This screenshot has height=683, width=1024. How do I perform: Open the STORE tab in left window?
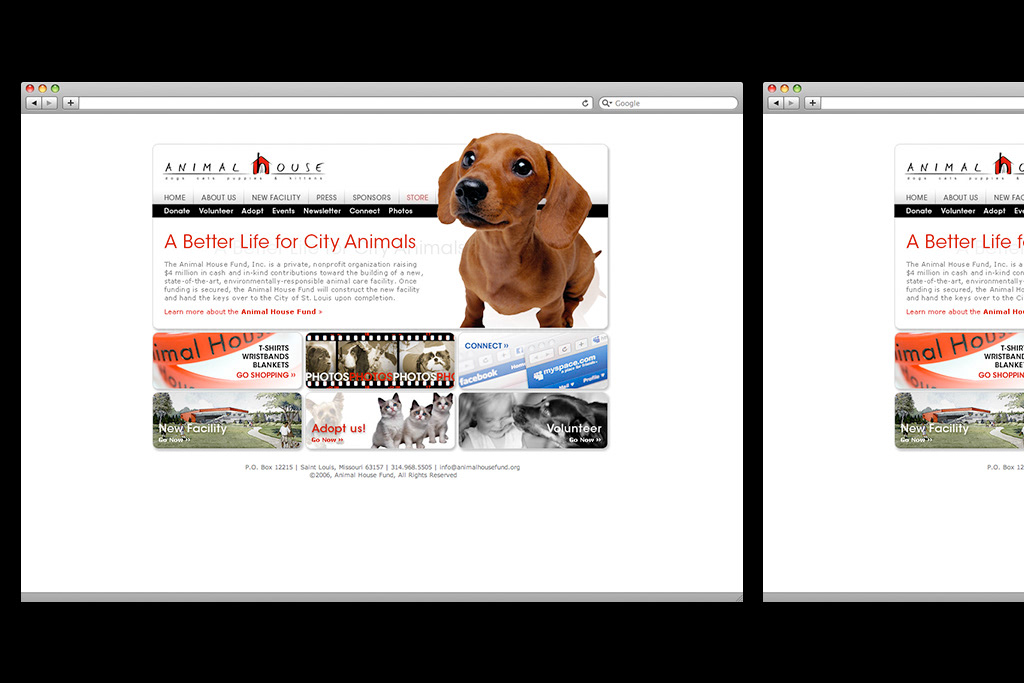pyautogui.click(x=417, y=197)
